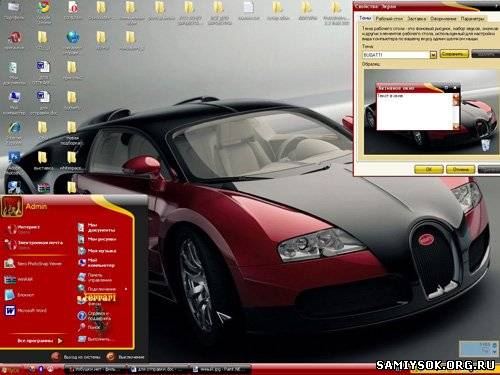Click Отмена in the display properties dialog
Screen dimensions: 500x375
pyautogui.click(x=460, y=169)
